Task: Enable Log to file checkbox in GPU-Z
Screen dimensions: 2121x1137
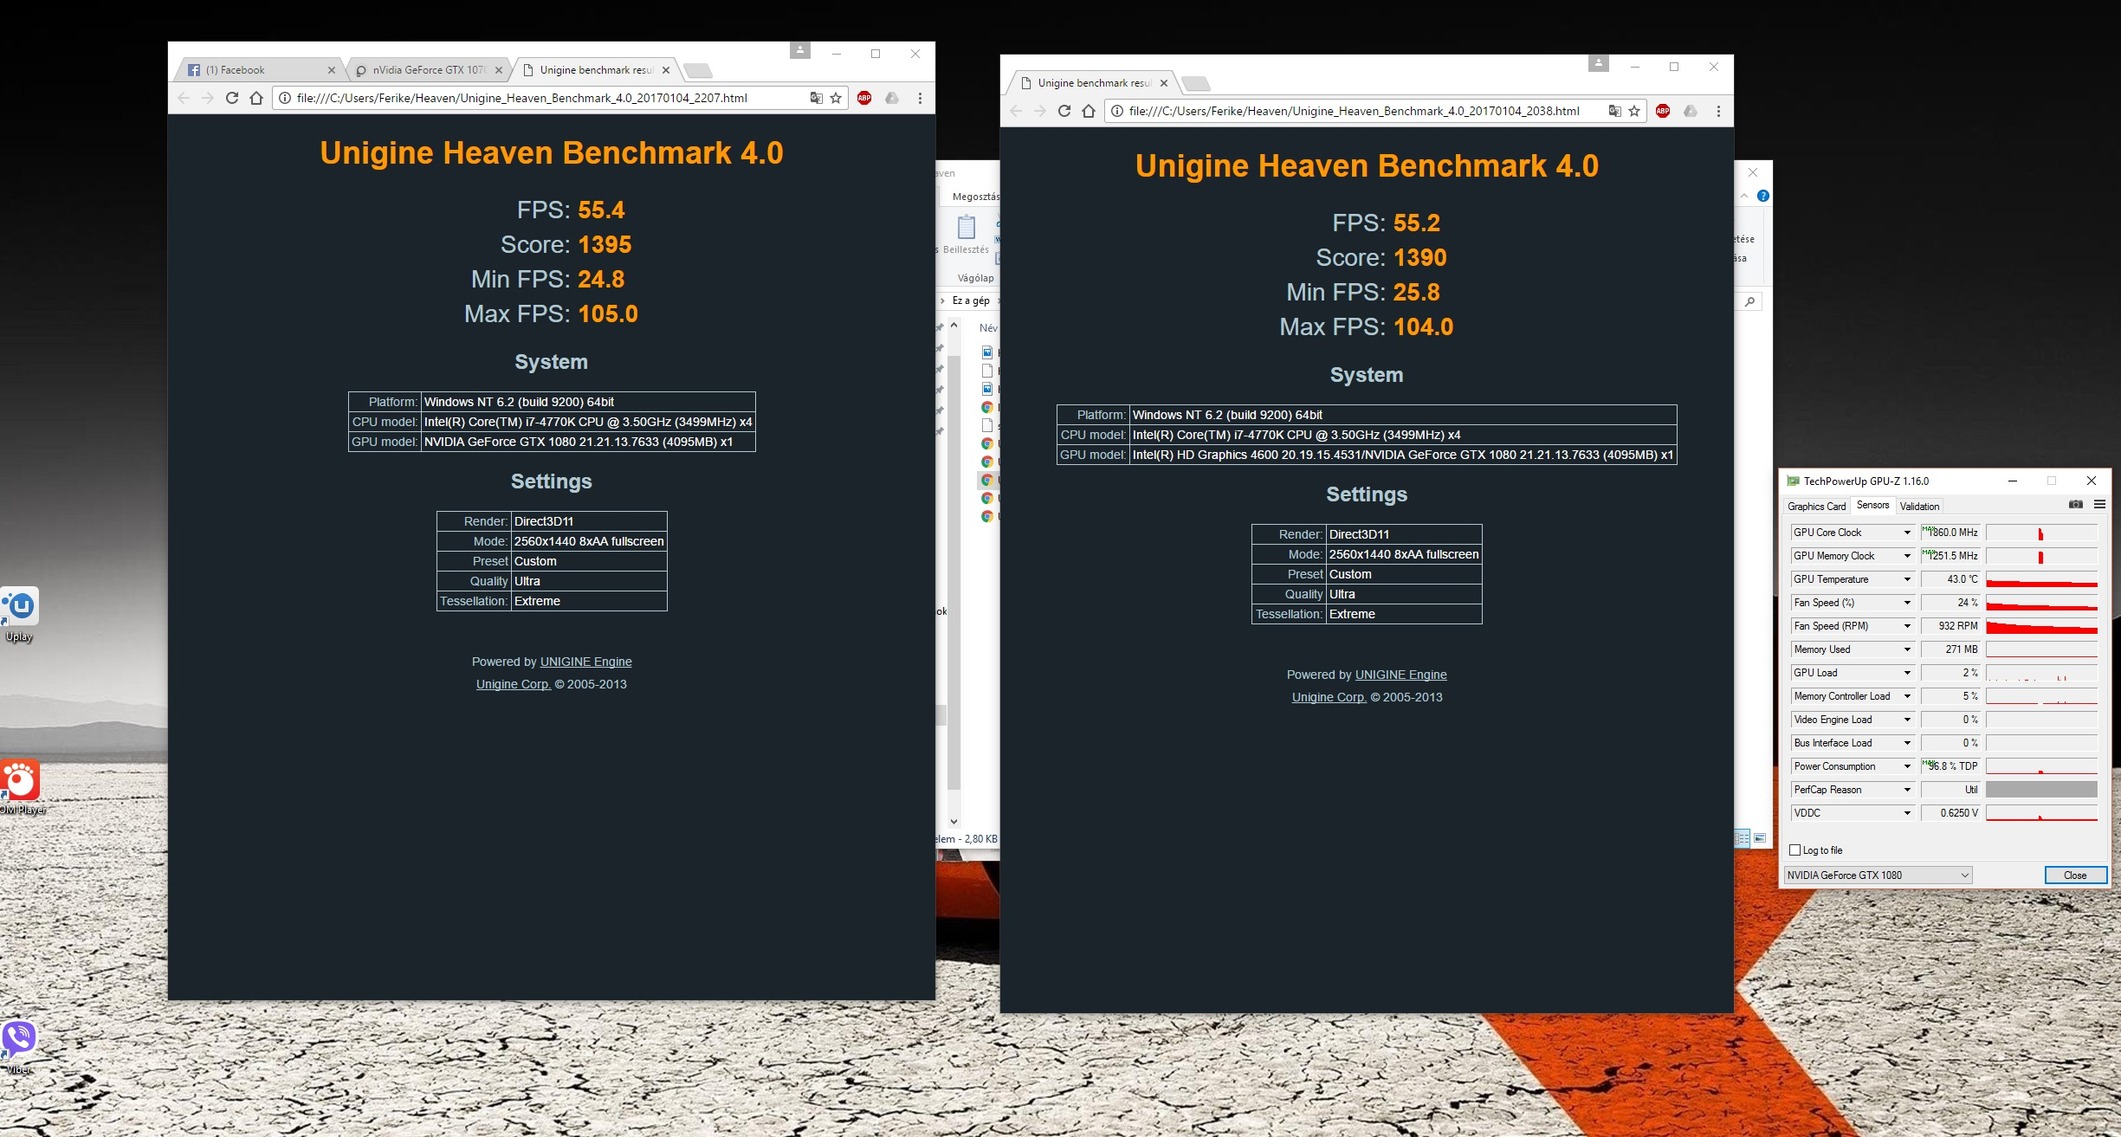Action: (1795, 850)
